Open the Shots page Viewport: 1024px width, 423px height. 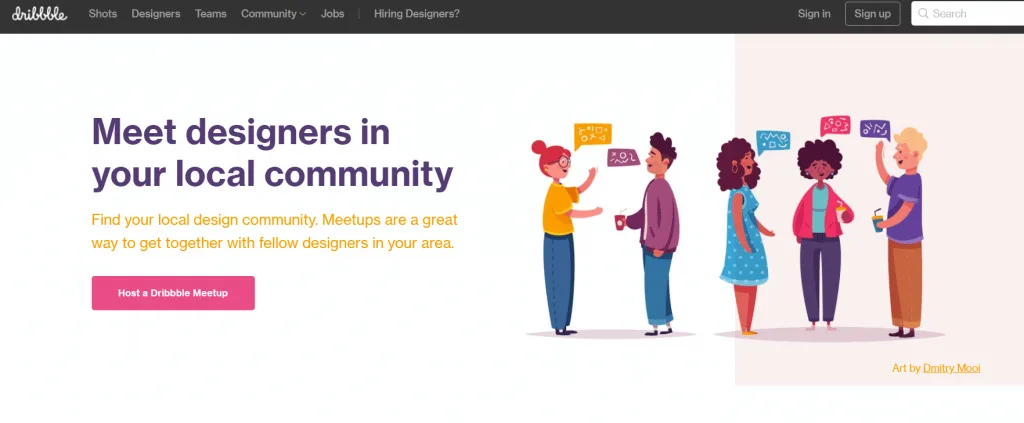[x=103, y=14]
